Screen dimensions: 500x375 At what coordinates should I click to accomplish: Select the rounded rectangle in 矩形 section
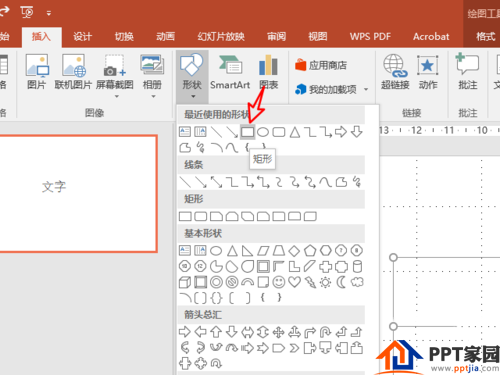[x=200, y=216]
